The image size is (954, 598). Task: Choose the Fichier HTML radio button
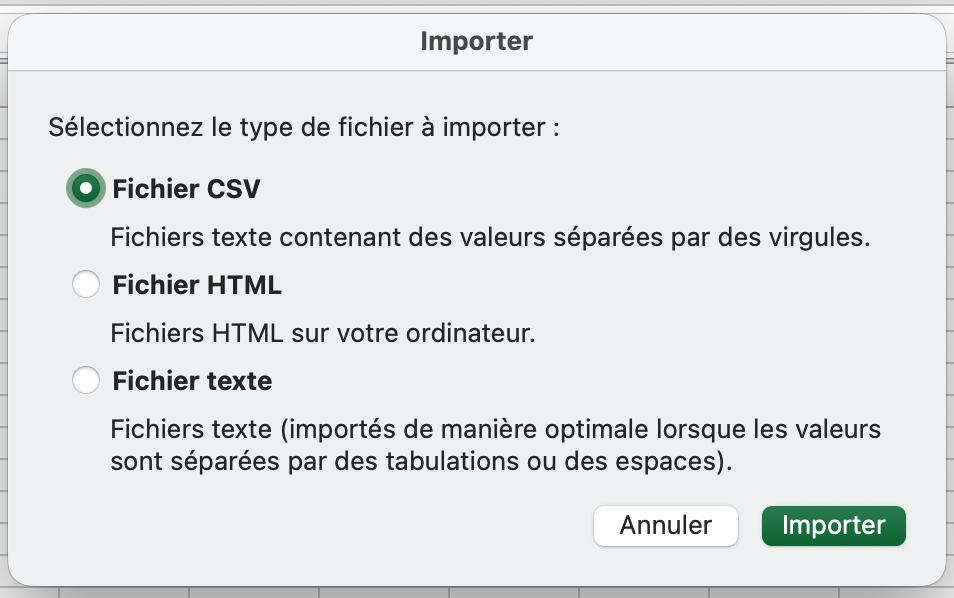click(86, 285)
